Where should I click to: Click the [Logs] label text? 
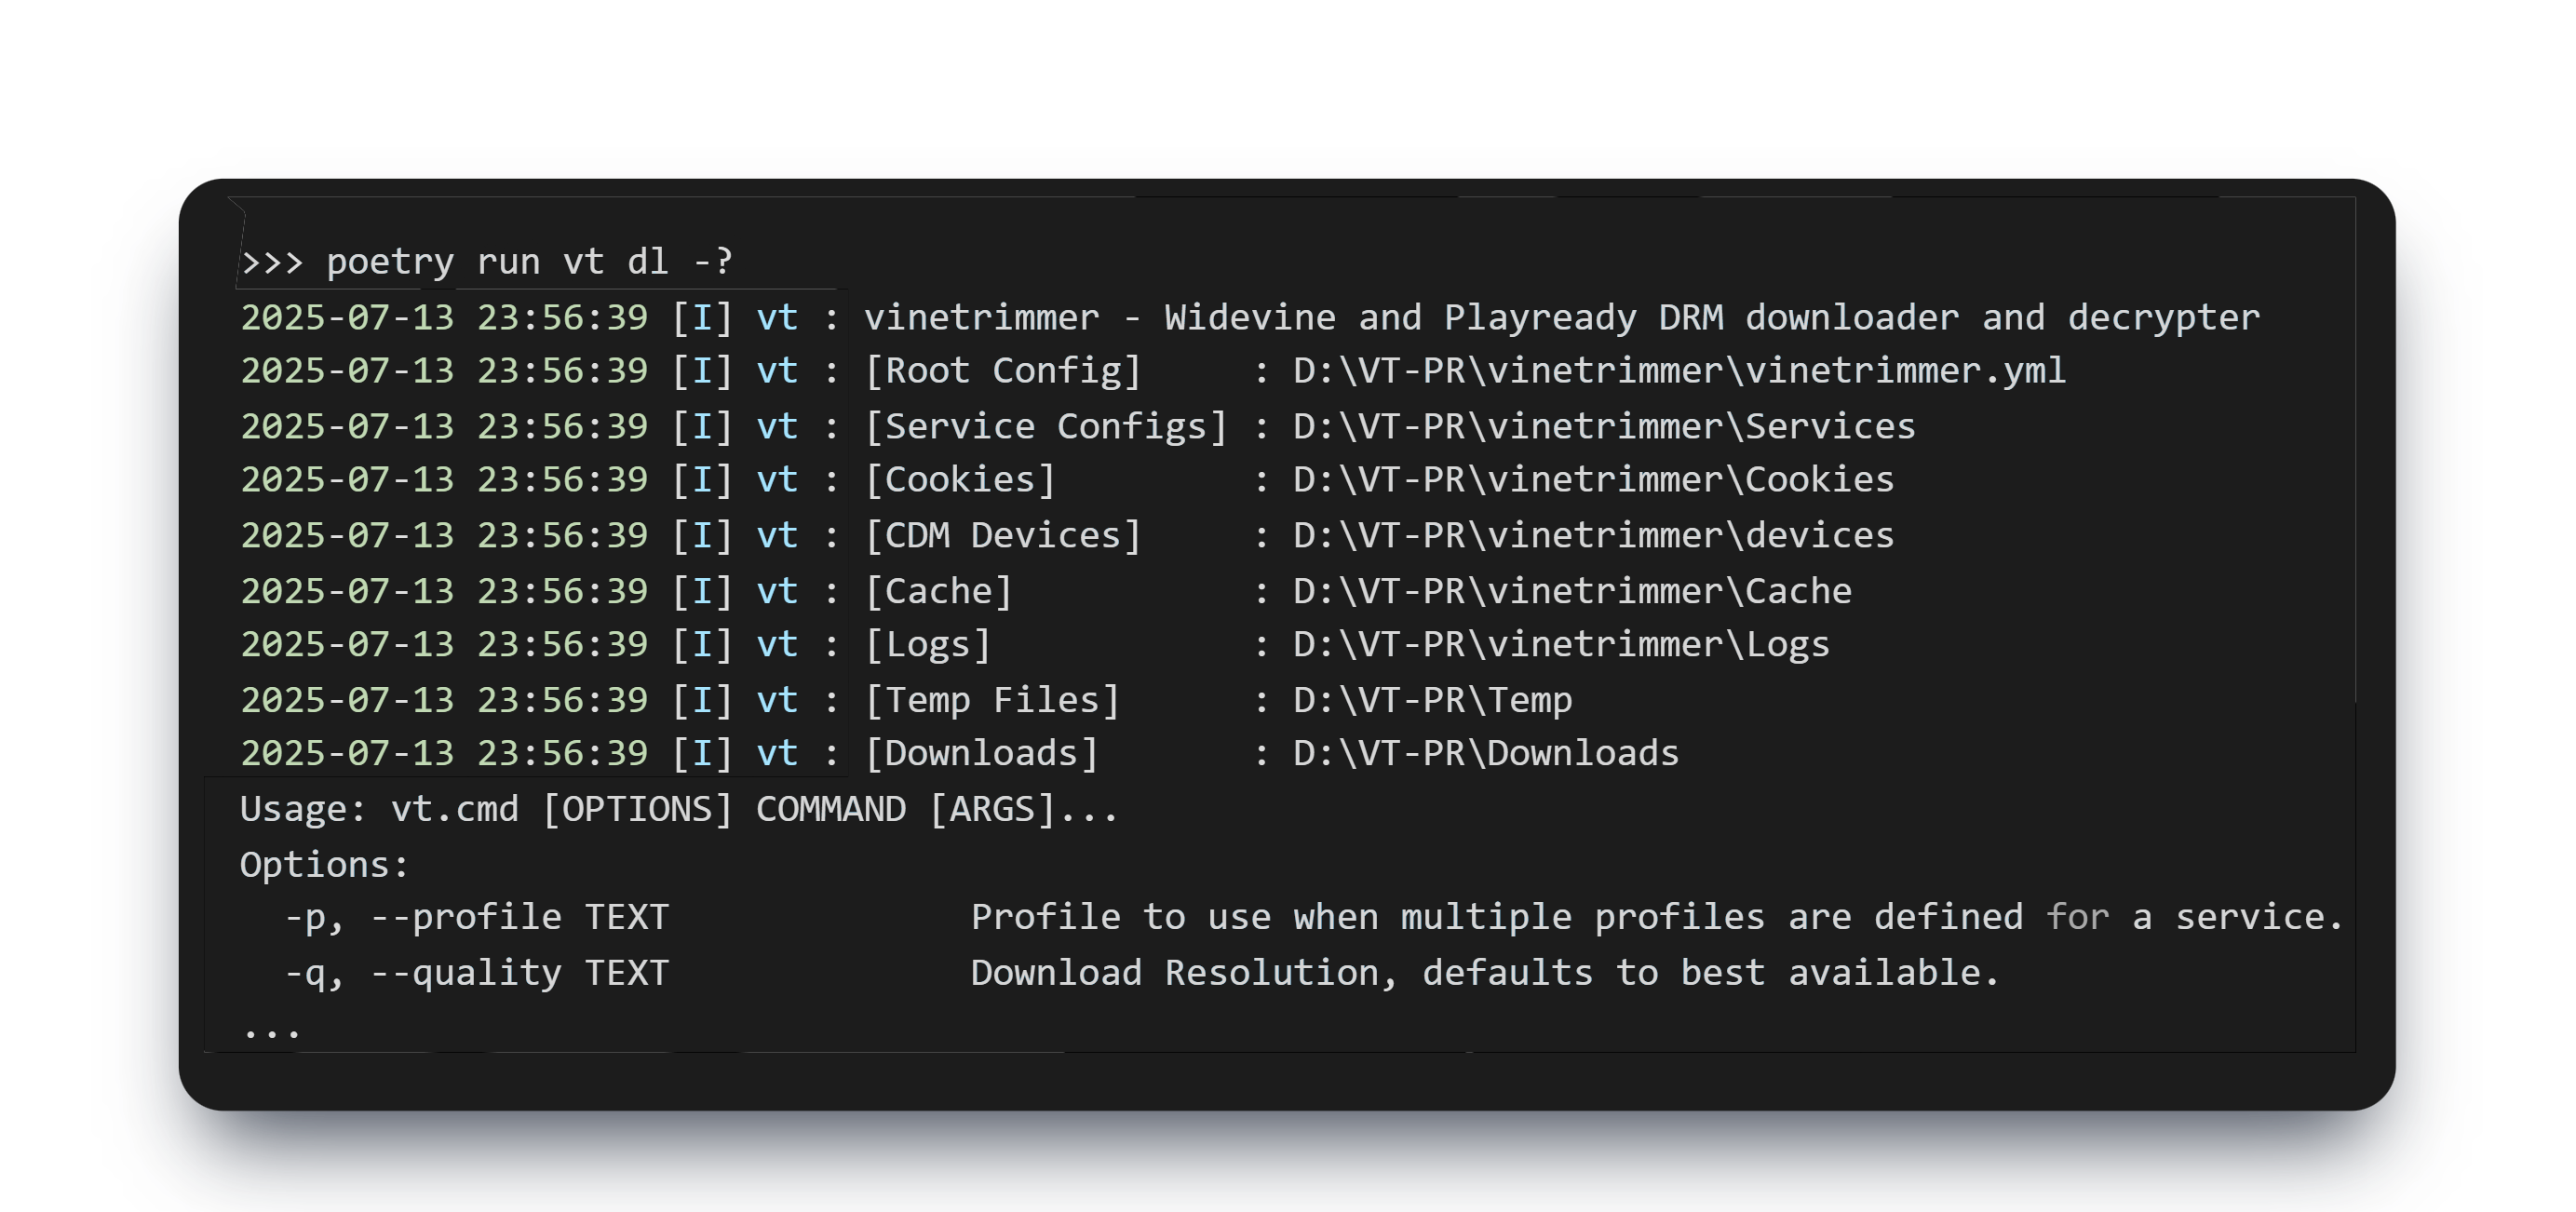click(x=927, y=645)
